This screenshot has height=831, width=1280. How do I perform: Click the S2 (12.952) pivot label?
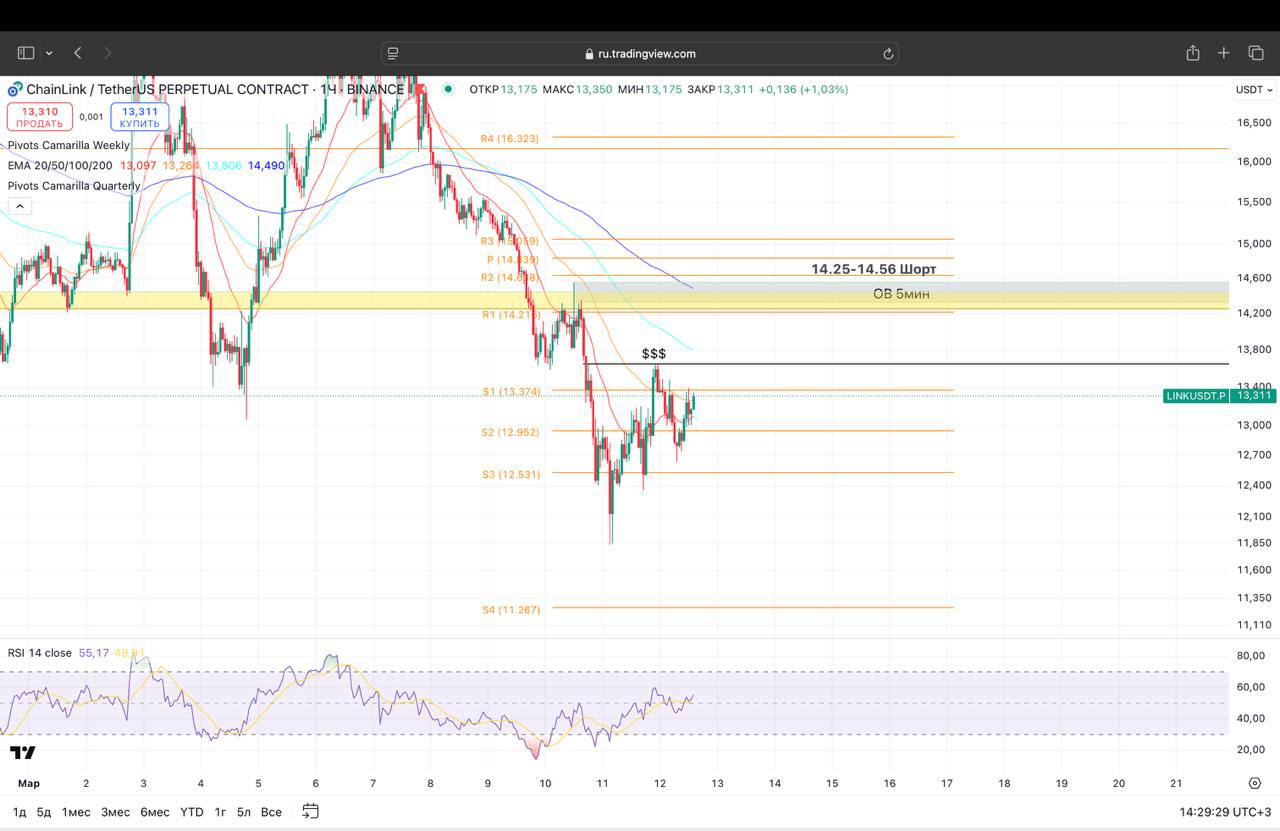pyautogui.click(x=510, y=433)
